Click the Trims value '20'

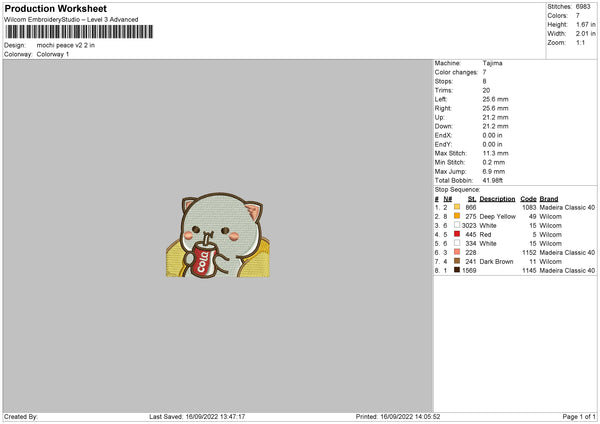[x=486, y=90]
